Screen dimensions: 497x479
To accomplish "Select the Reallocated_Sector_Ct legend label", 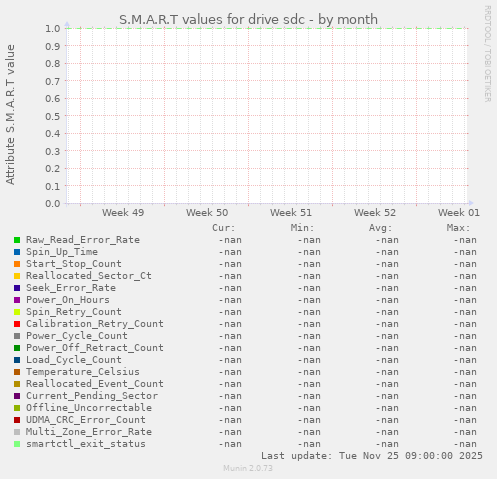I will pyautogui.click(x=89, y=276).
